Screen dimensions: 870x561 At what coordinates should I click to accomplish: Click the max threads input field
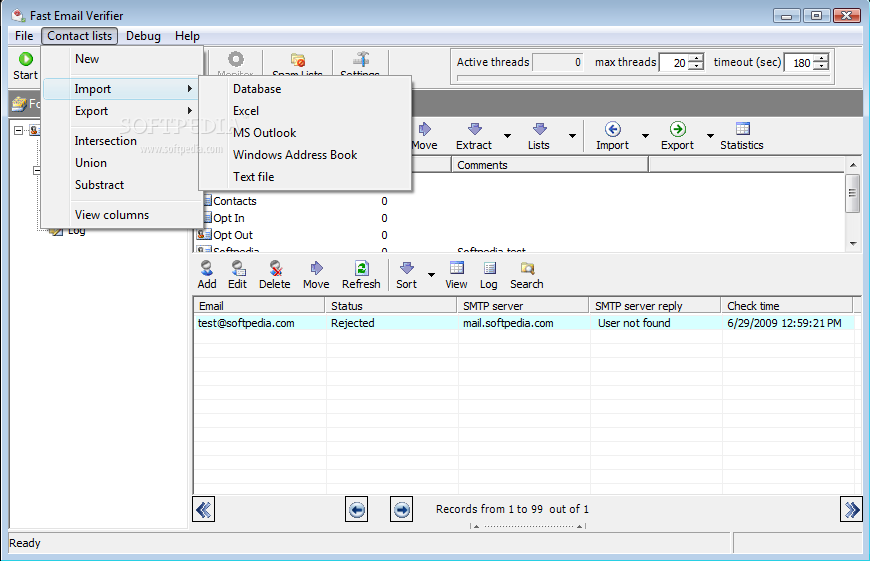tap(674, 62)
